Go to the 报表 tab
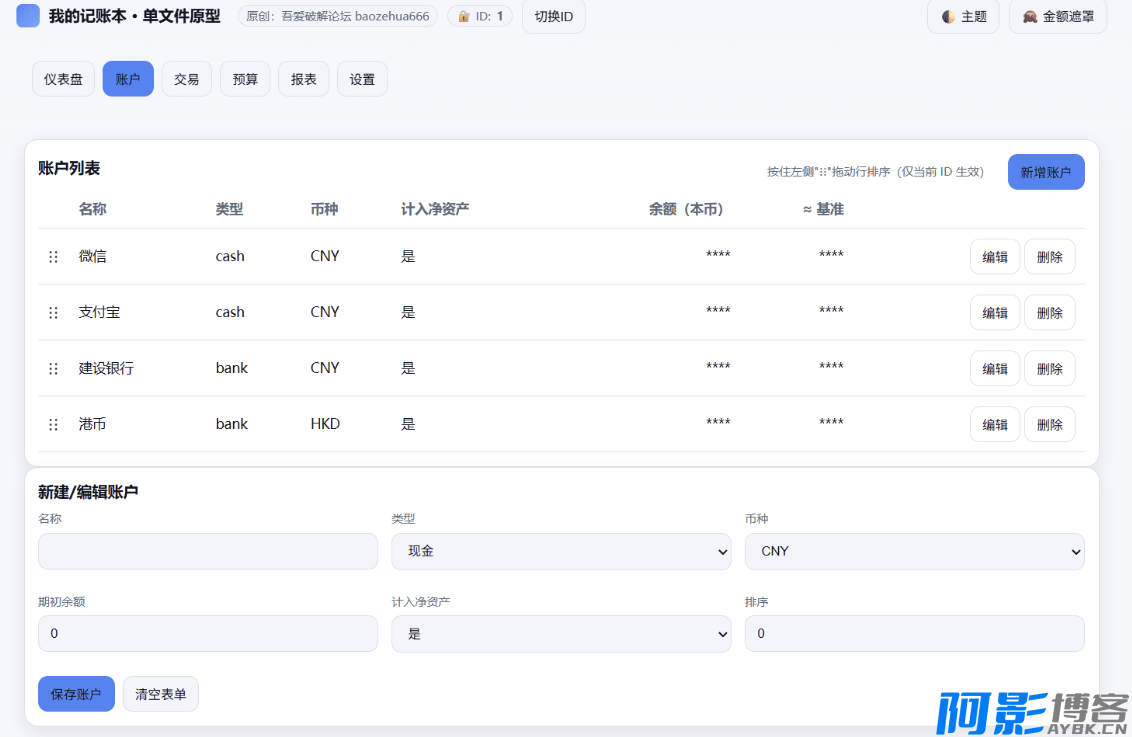 303,79
